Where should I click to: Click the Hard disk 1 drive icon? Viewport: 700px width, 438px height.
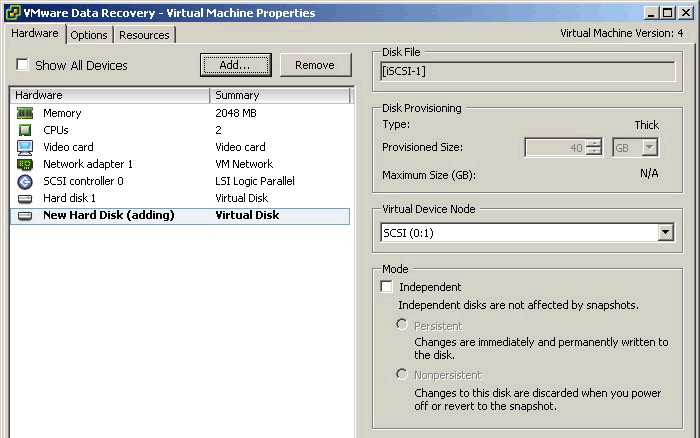point(25,198)
